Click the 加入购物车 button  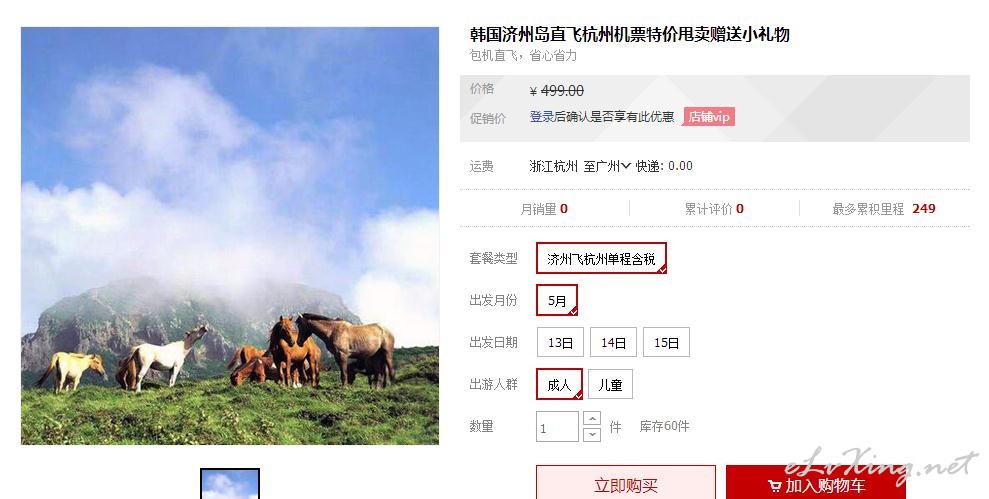coord(816,483)
